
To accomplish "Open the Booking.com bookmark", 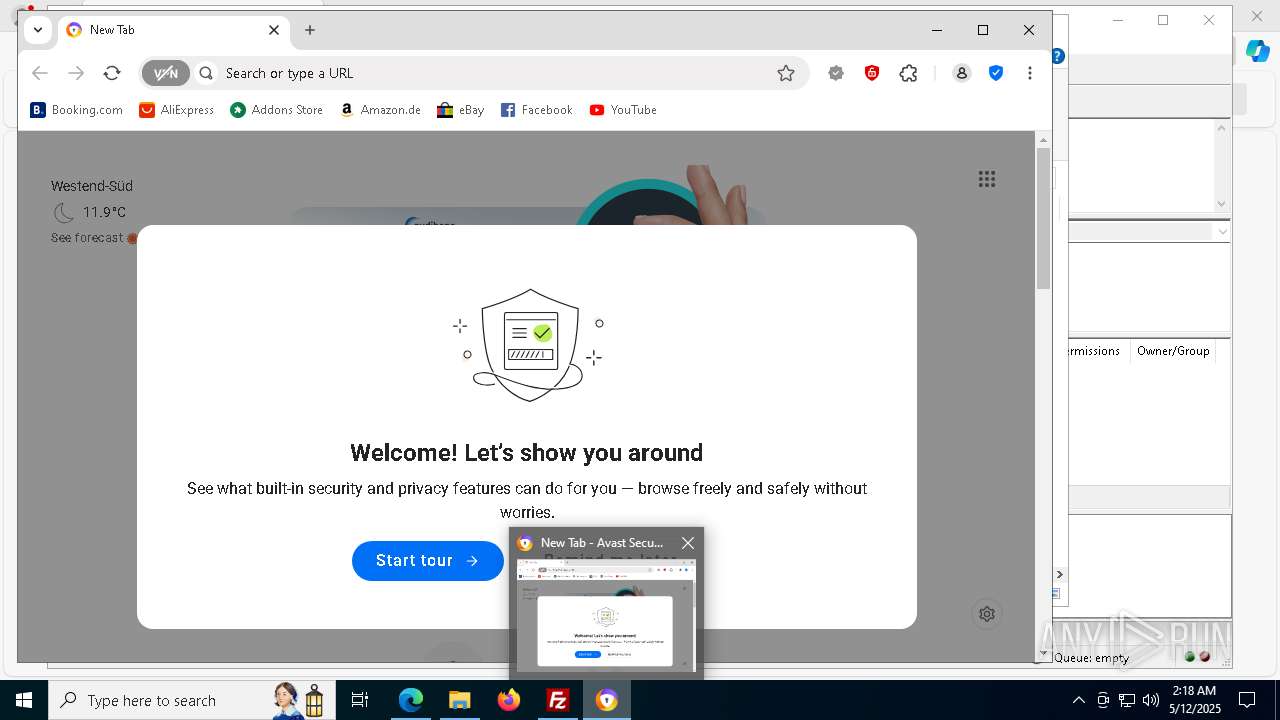I will click(77, 110).
